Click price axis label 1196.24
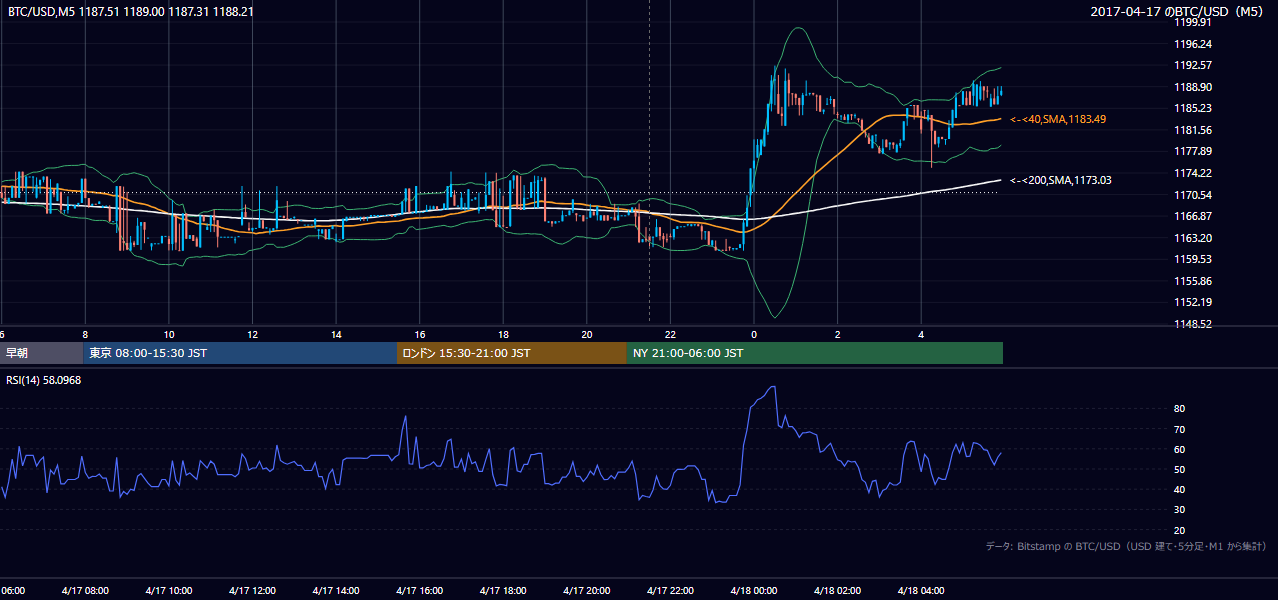The height and width of the screenshot is (600, 1278). pos(1193,44)
